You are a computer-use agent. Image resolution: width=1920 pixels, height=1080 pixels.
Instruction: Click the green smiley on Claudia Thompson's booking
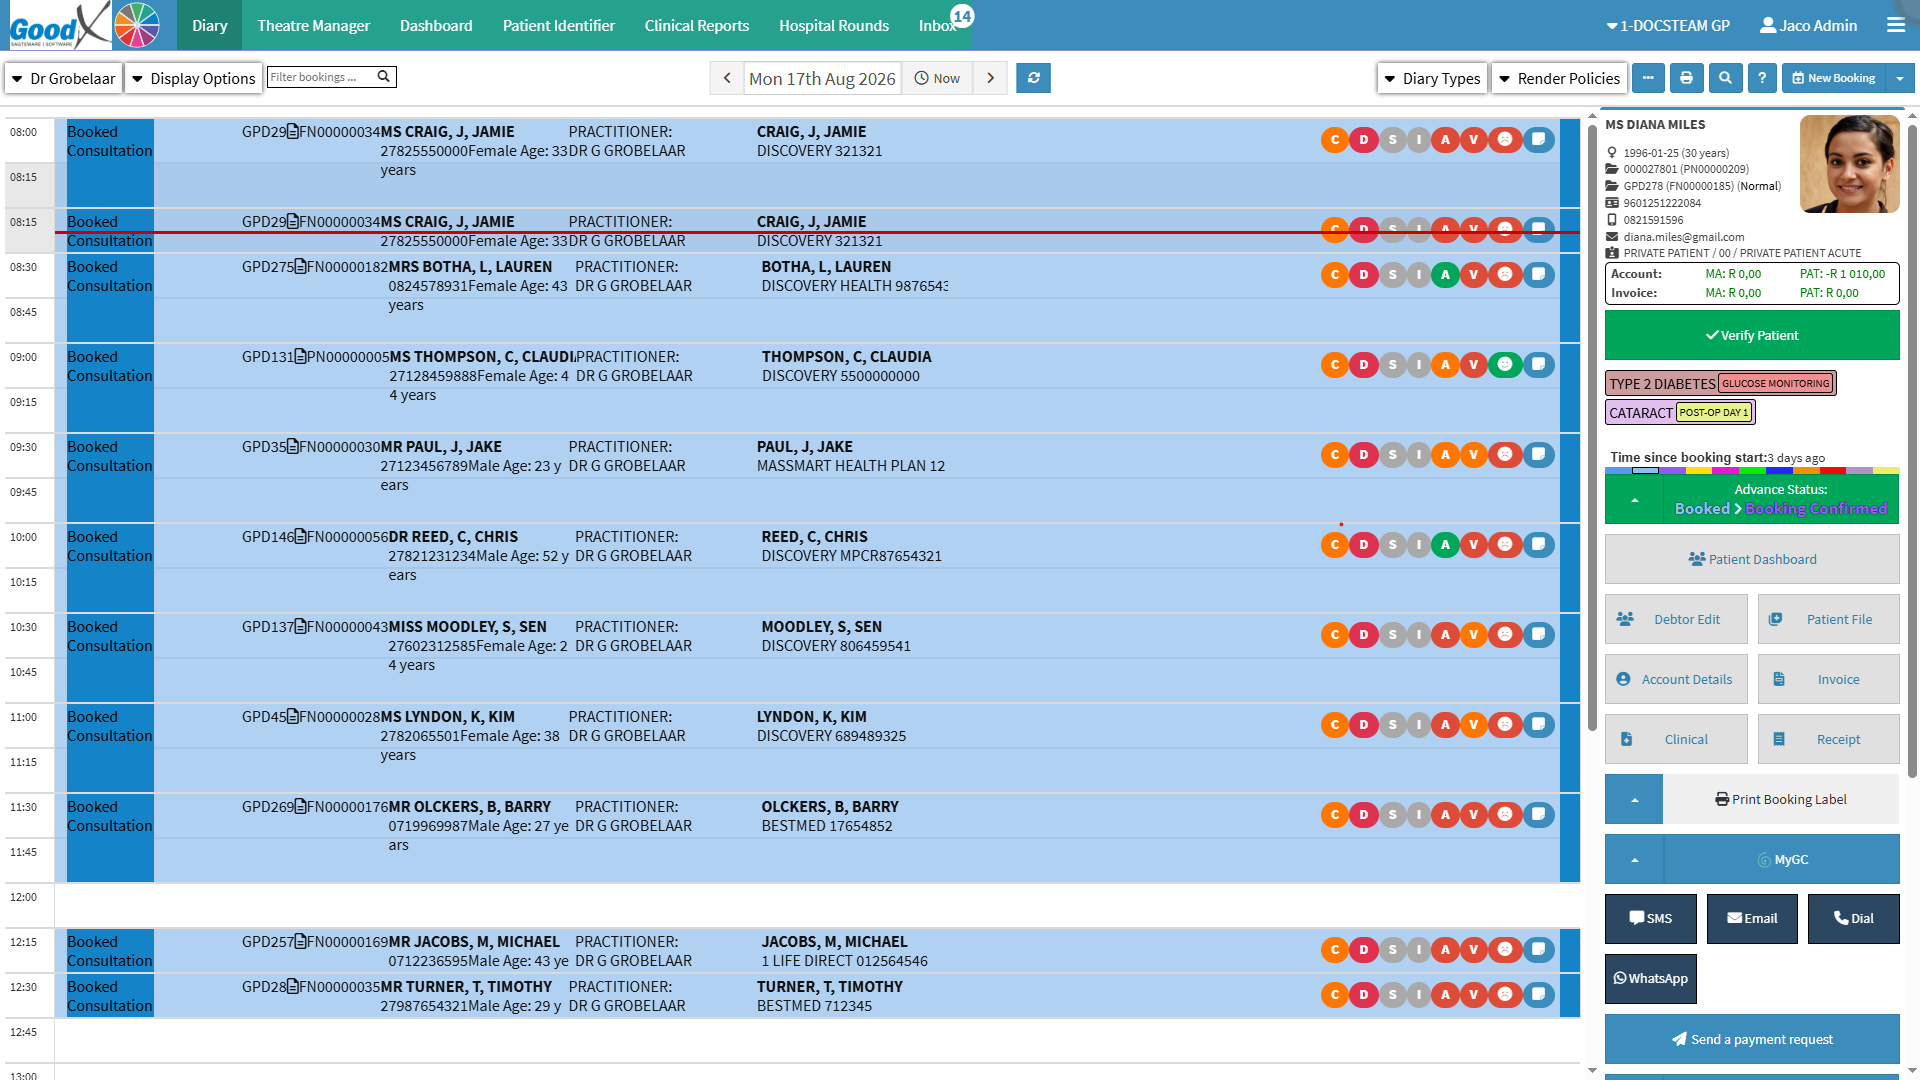pyautogui.click(x=1505, y=364)
